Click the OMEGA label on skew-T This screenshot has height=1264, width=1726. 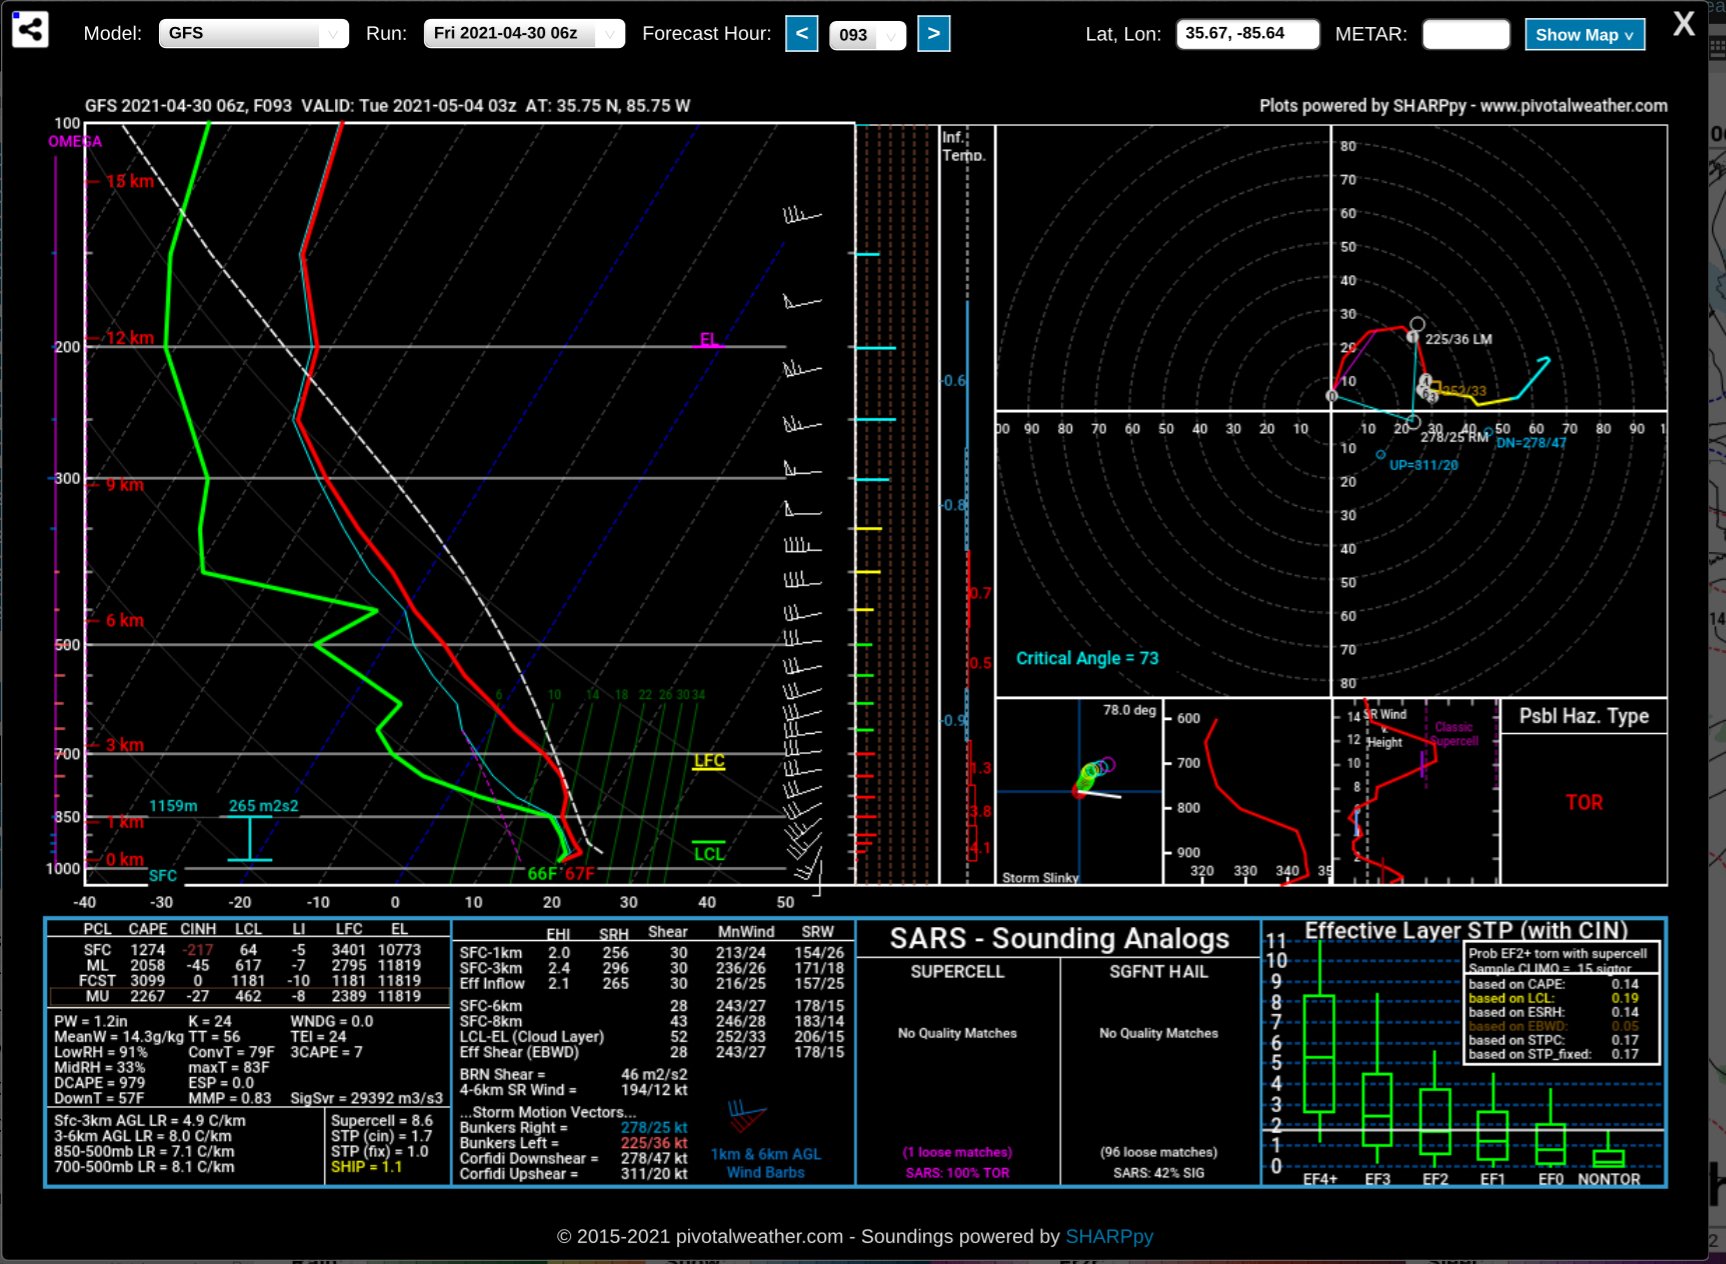click(75, 142)
